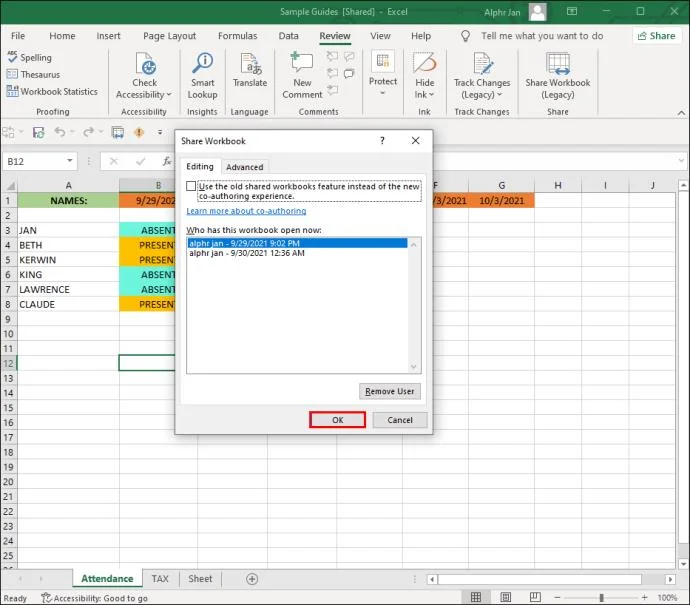Expand the formula bar
The width and height of the screenshot is (690, 605).
pyautogui.click(x=681, y=161)
